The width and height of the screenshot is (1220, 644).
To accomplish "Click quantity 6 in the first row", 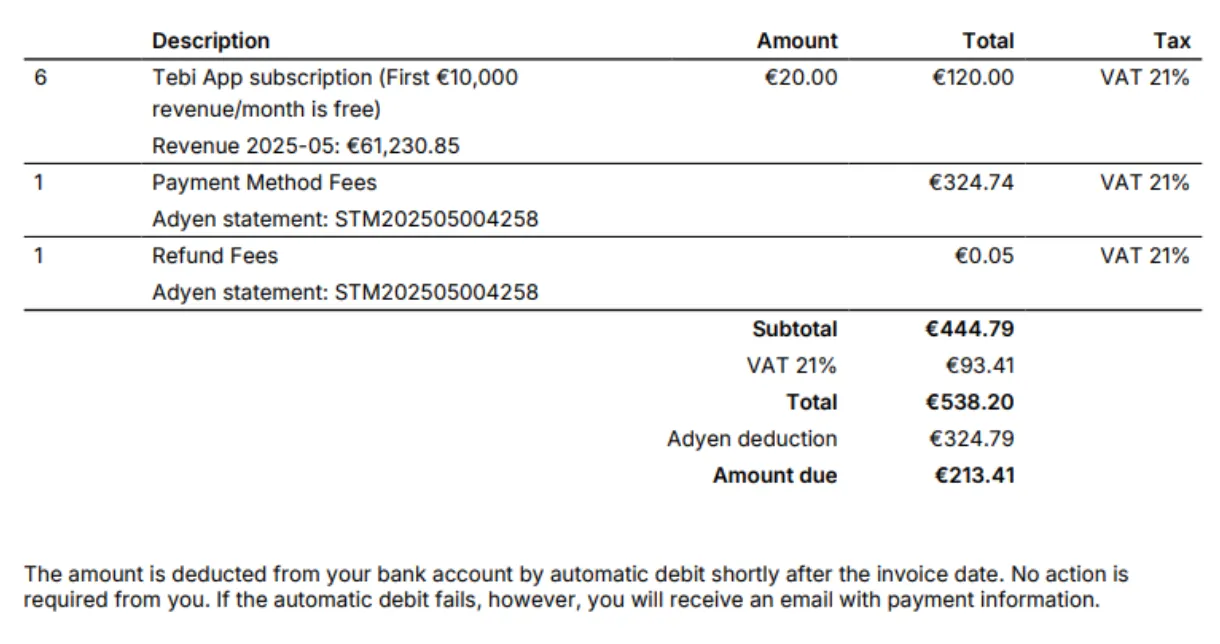I will pyautogui.click(x=40, y=77).
